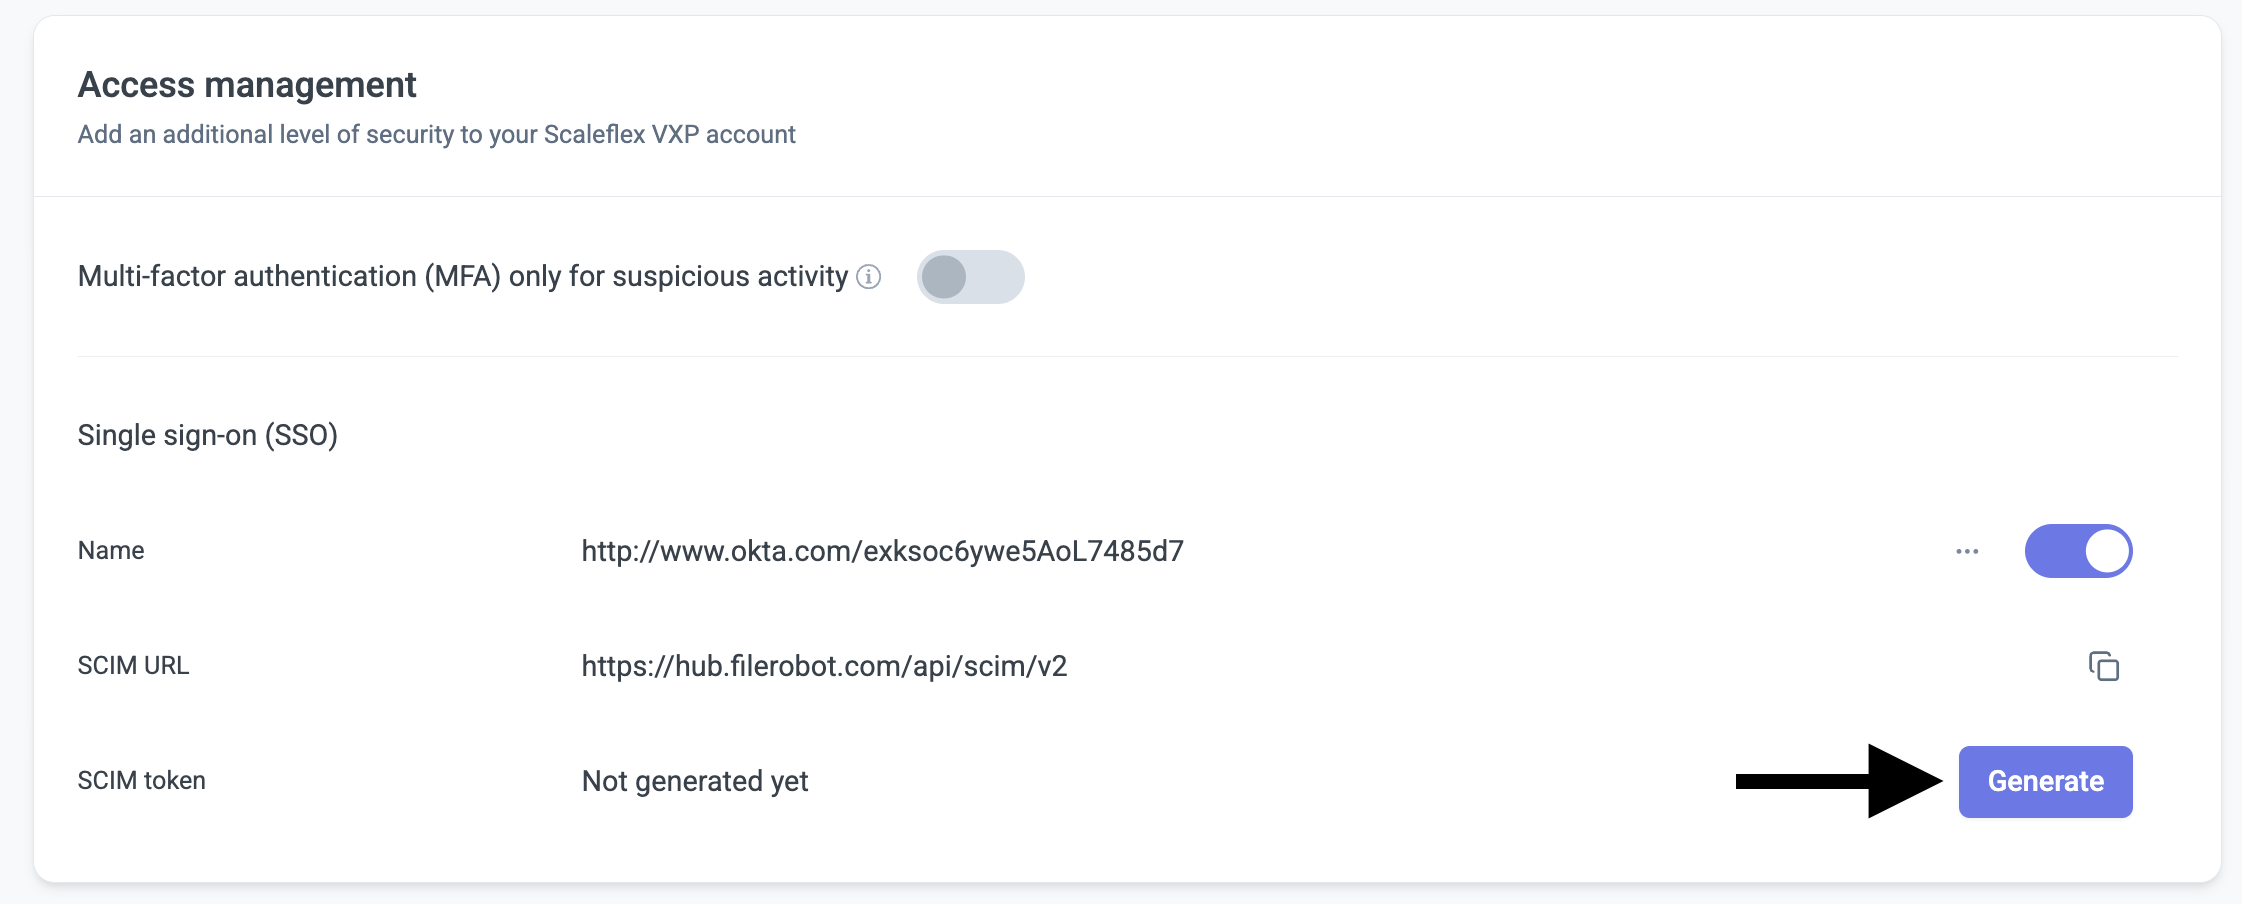Screen dimensions: 2242x904
Task: Click the SCIM URL field label
Action: coord(133,666)
